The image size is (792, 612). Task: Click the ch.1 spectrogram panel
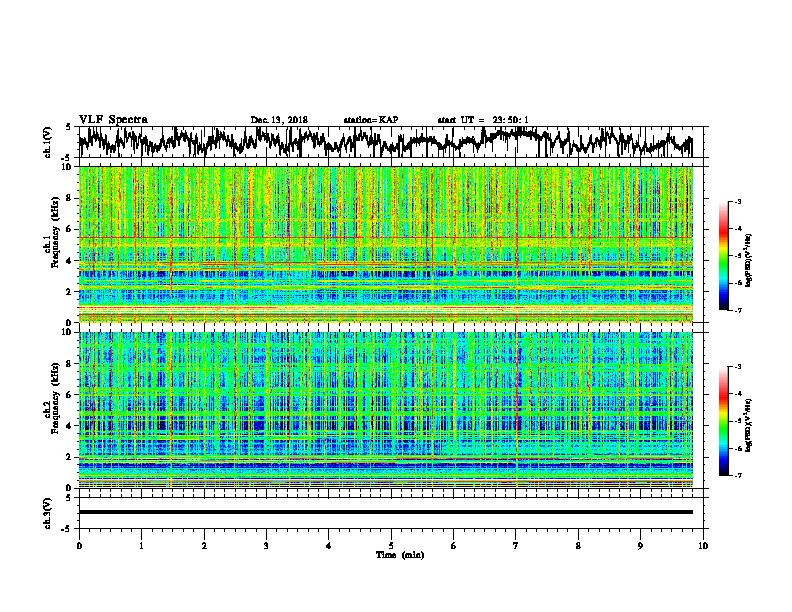coord(385,244)
